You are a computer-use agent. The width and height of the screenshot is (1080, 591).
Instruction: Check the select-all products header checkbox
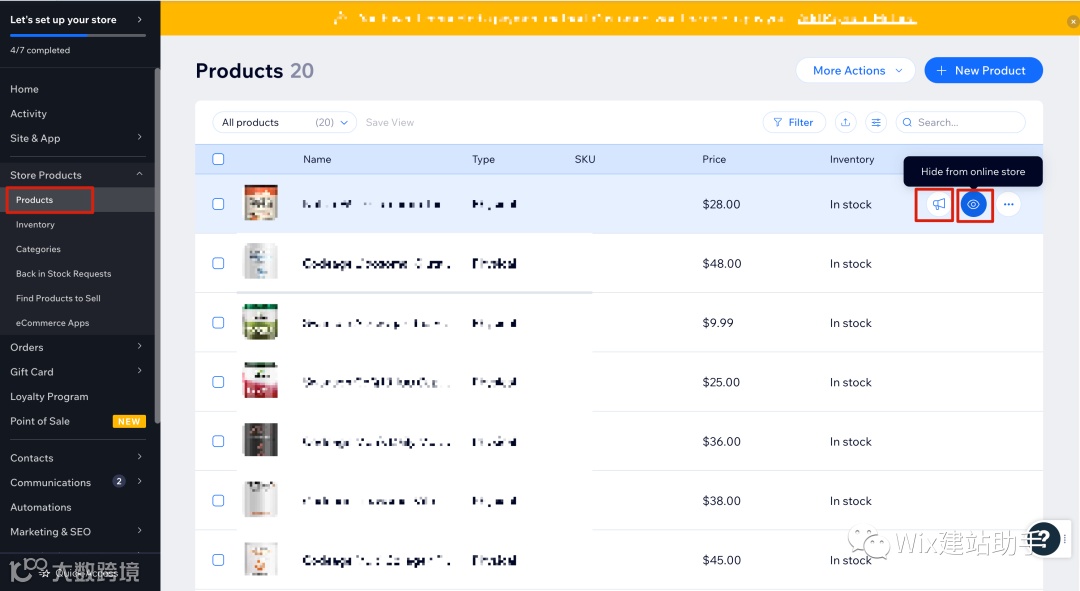[x=219, y=159]
